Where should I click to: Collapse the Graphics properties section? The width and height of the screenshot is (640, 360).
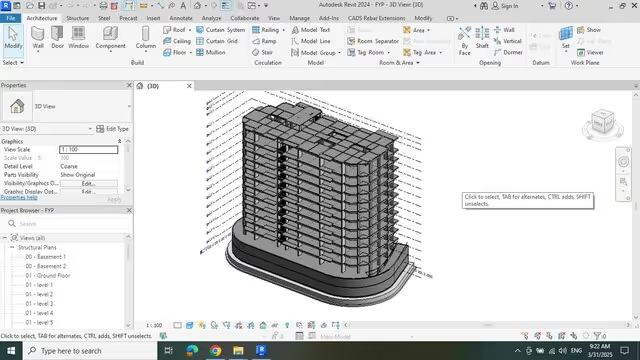120,141
